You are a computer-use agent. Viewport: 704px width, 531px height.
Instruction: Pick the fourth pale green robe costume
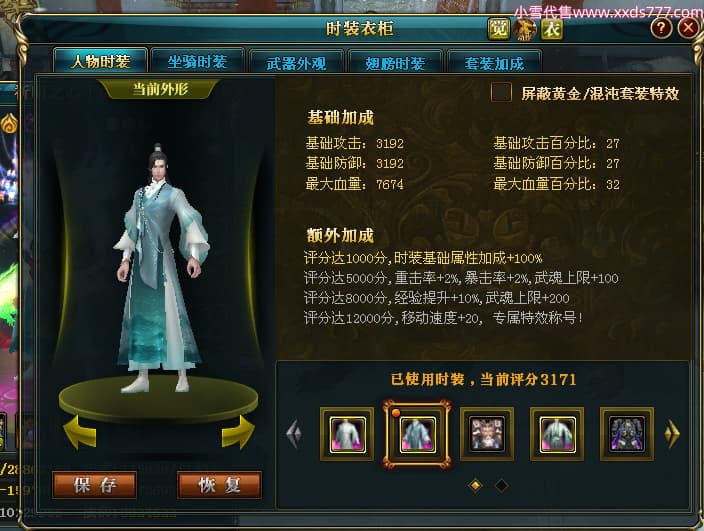click(557, 434)
